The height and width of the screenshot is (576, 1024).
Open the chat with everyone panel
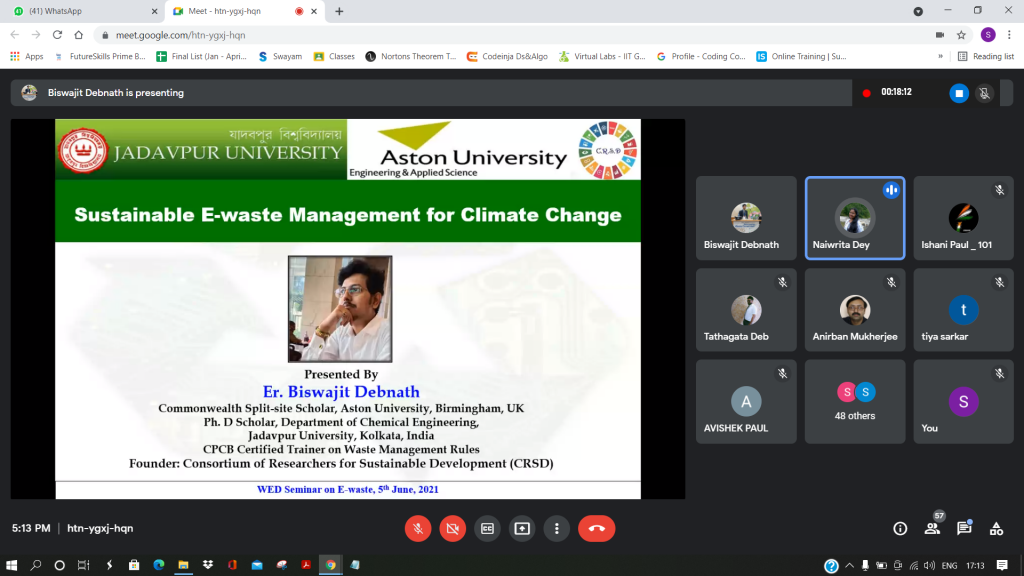(964, 528)
